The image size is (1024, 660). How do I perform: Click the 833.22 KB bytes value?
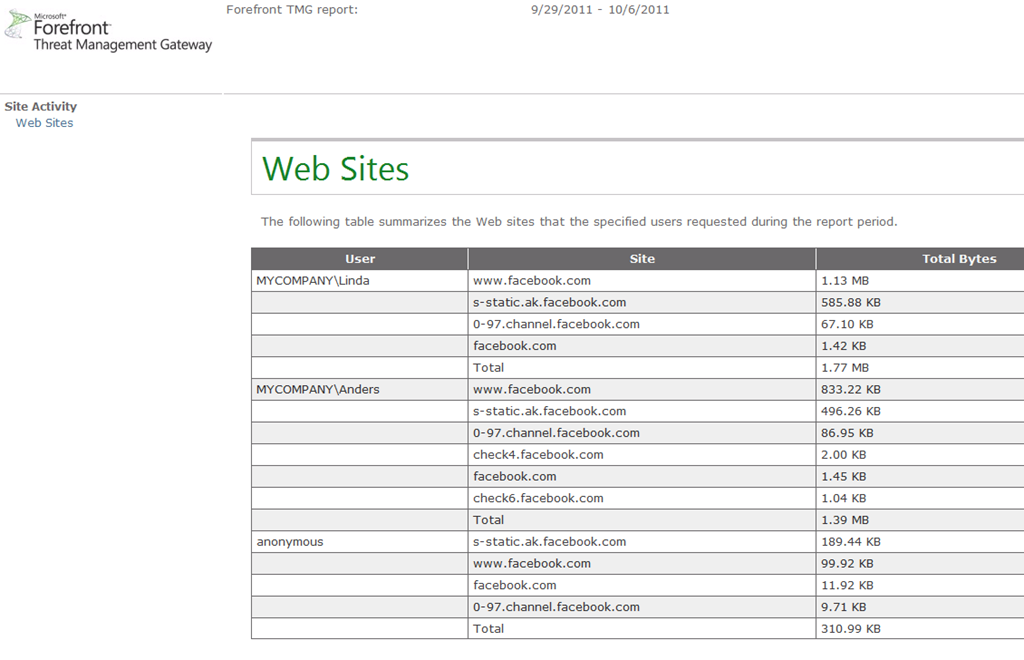[850, 389]
